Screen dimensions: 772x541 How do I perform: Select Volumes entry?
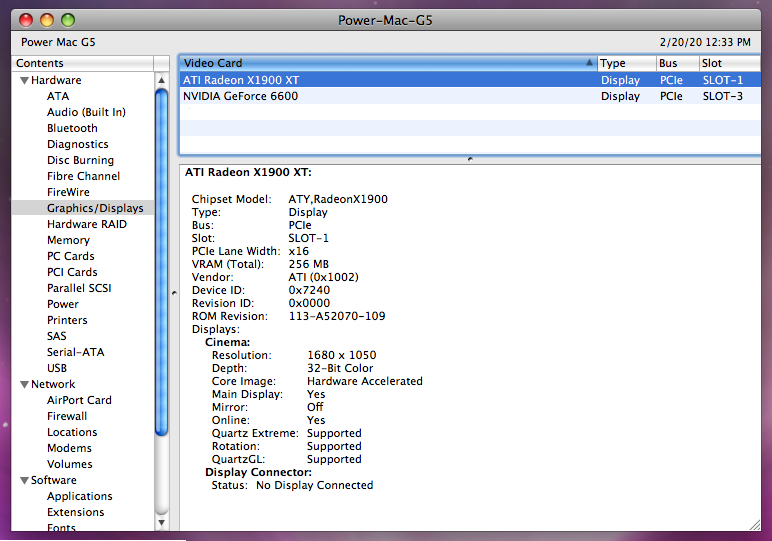[69, 464]
